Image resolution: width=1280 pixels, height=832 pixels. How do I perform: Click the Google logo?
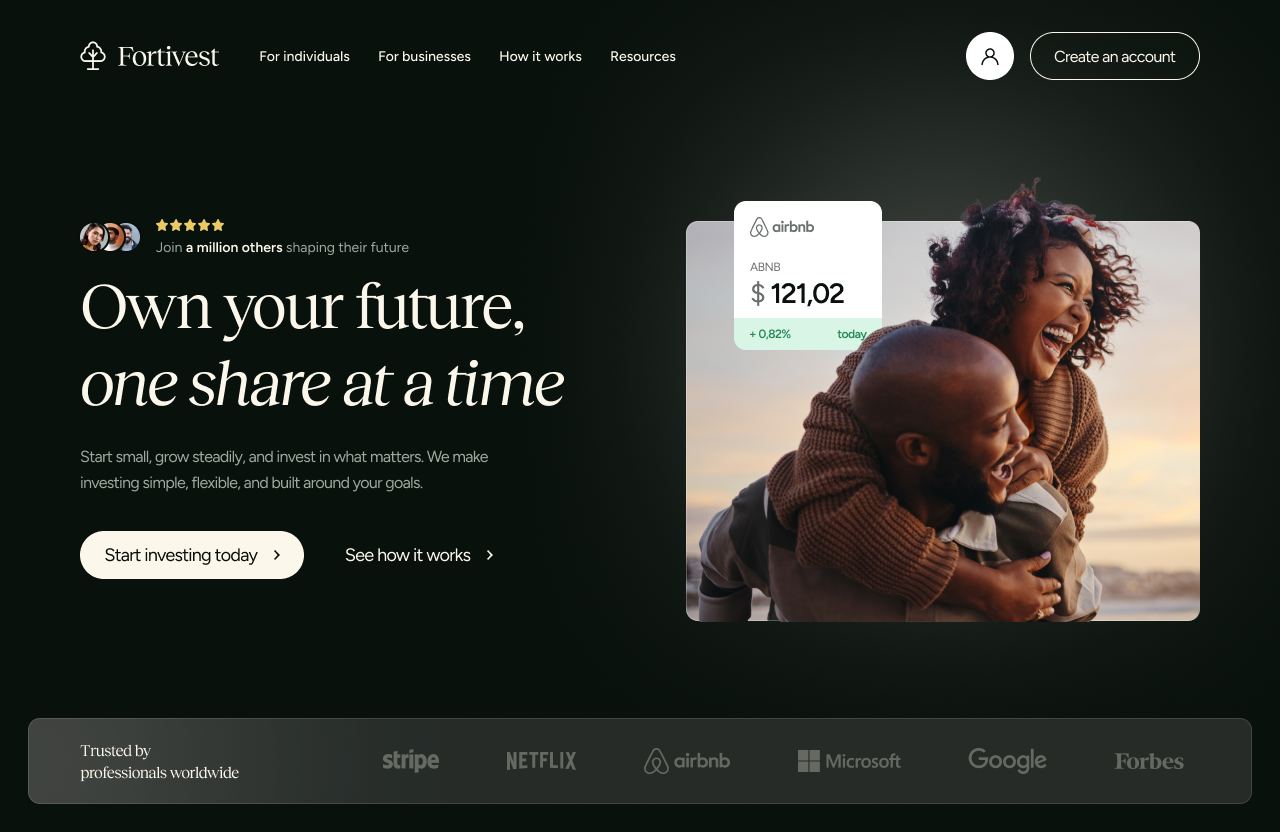[1007, 761]
